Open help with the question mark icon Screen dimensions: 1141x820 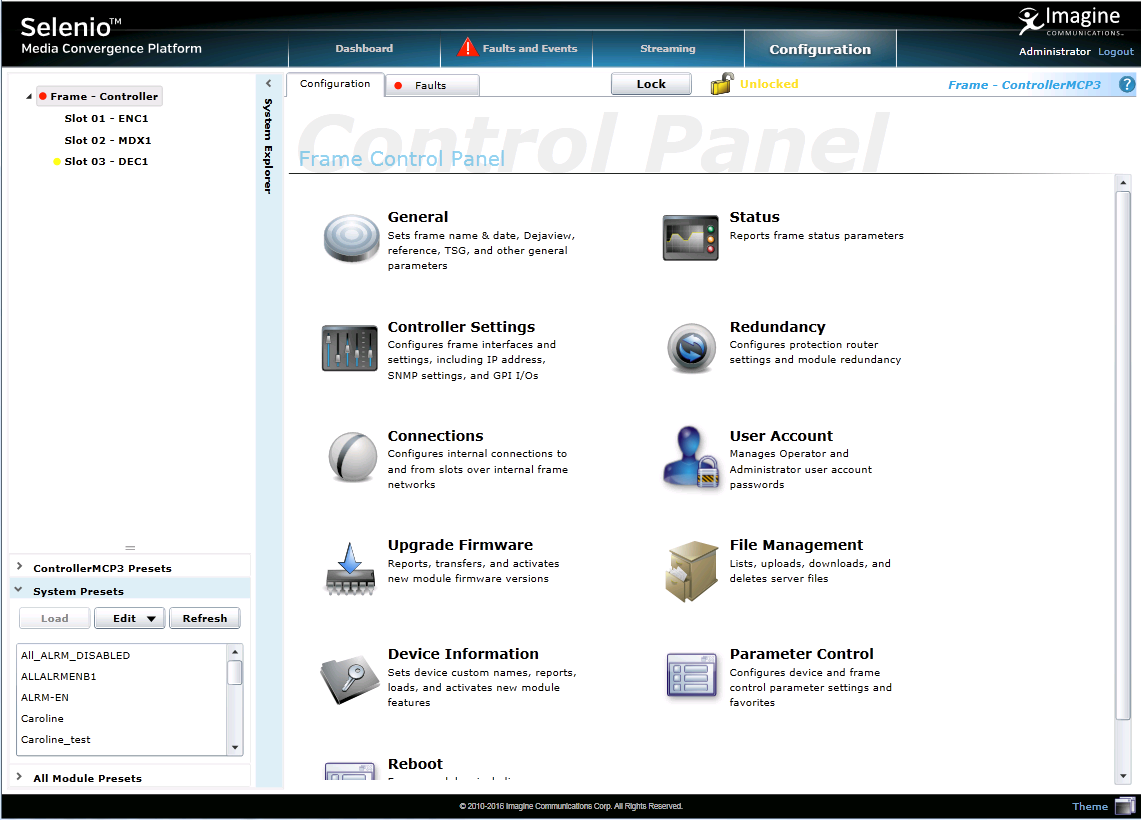[1126, 84]
